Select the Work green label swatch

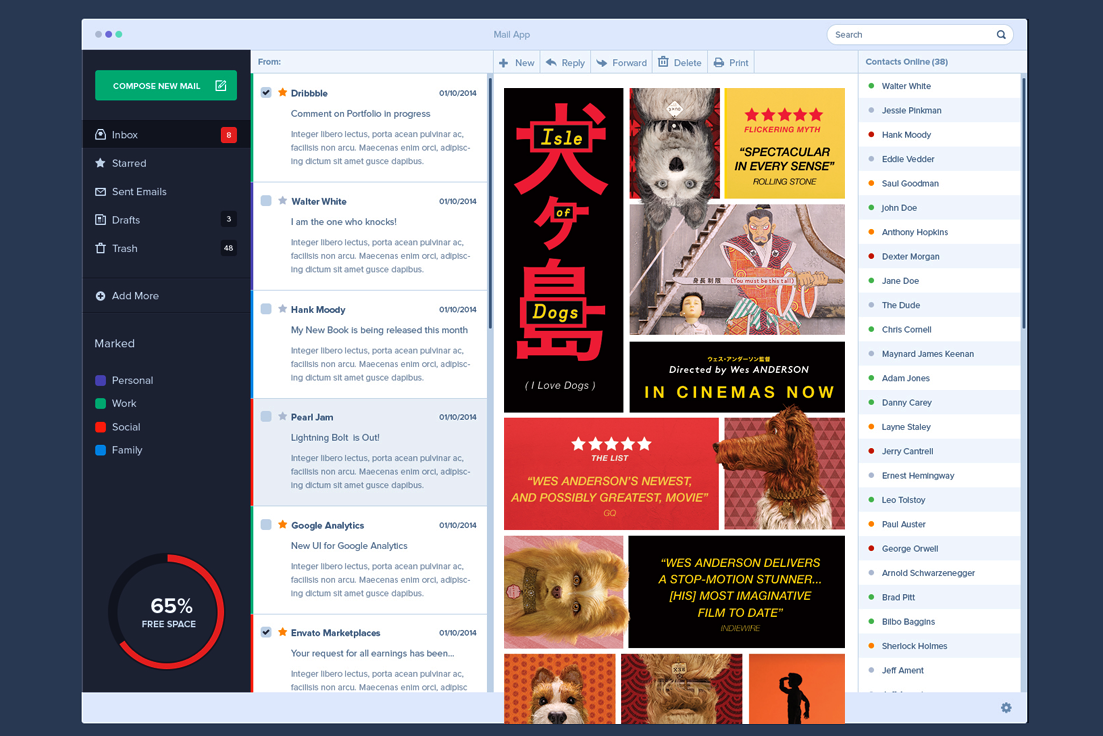click(x=101, y=404)
